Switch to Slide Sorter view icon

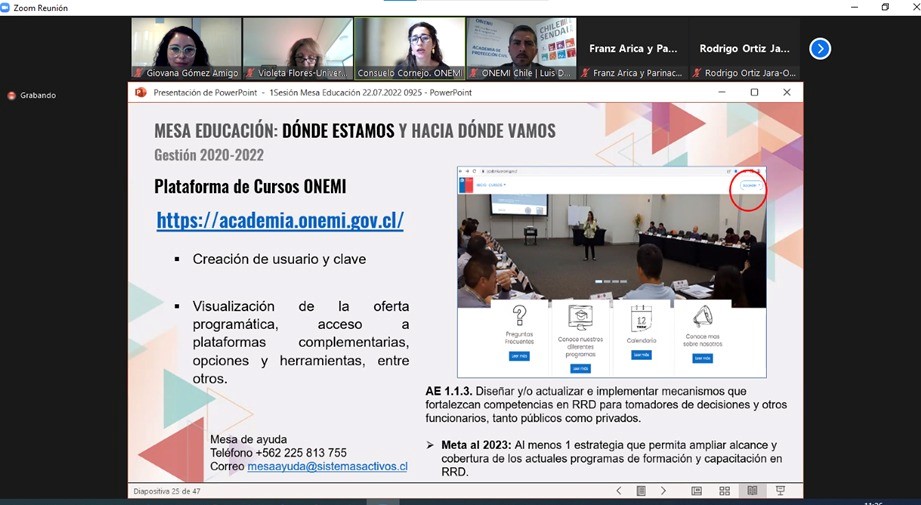click(724, 490)
